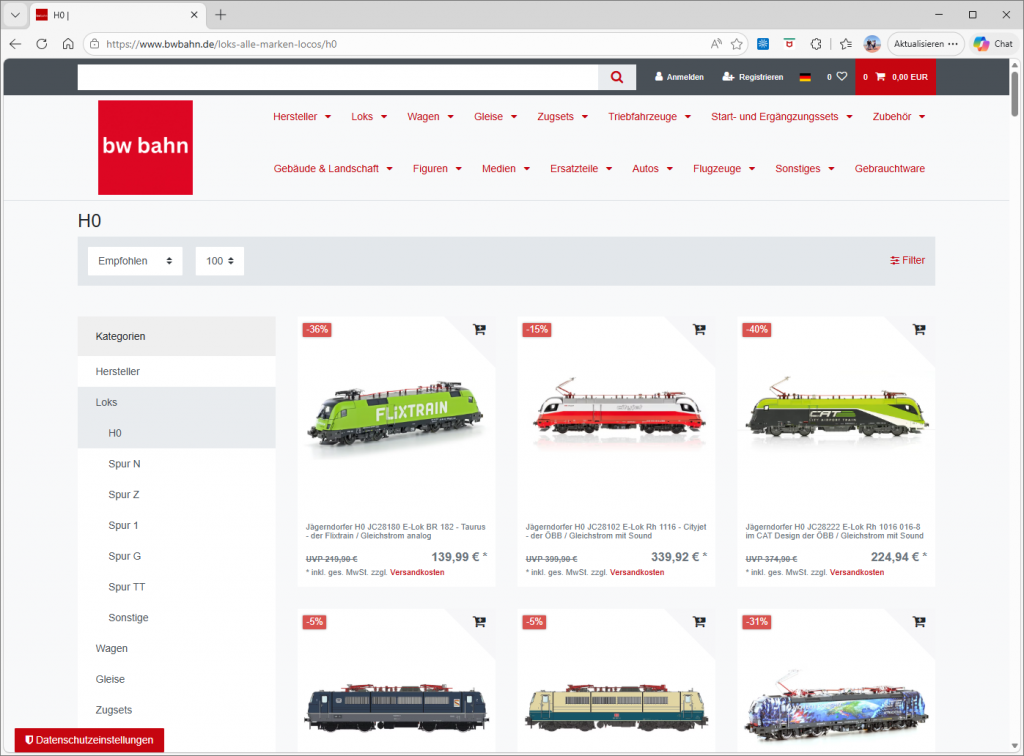1024x756 pixels.
Task: Expand the Hersteller navigation menu
Action: (301, 117)
